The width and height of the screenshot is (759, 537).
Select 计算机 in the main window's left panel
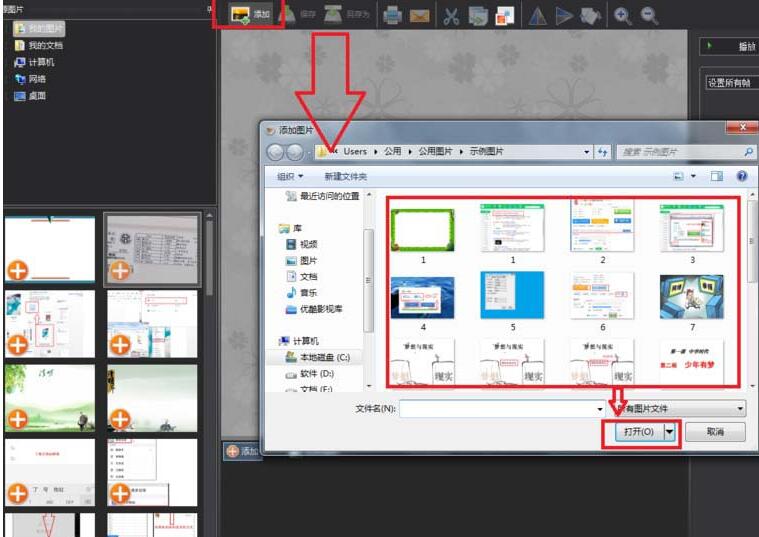point(34,62)
